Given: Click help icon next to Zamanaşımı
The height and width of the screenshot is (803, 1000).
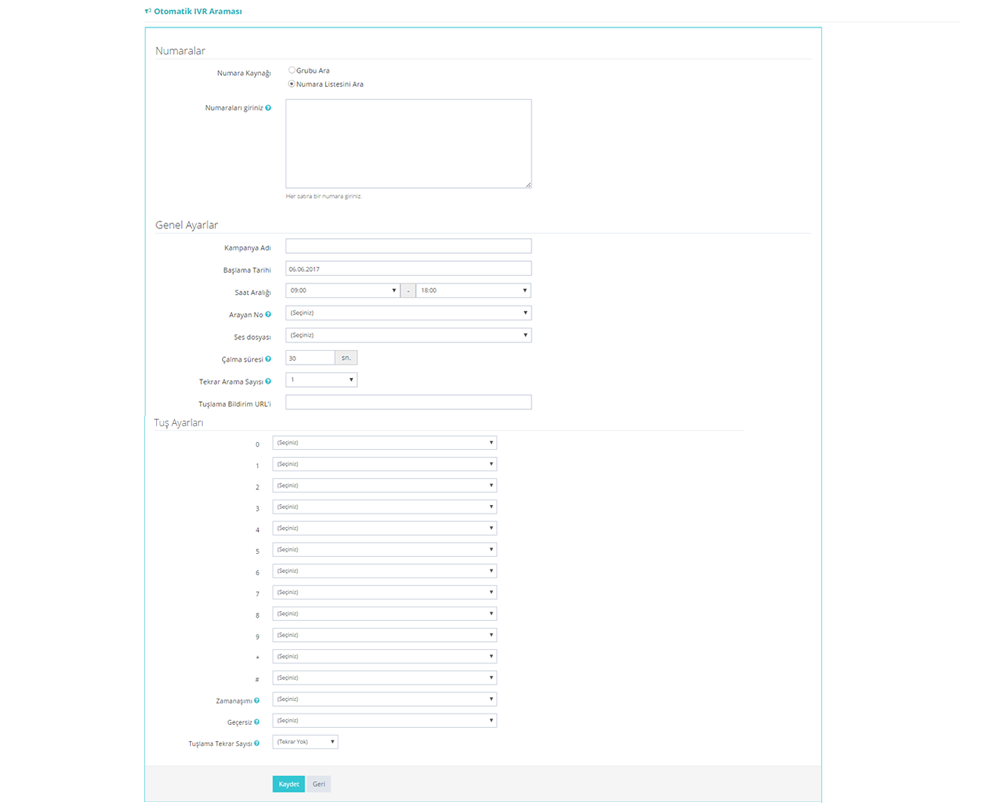Looking at the screenshot, I should 257,700.
